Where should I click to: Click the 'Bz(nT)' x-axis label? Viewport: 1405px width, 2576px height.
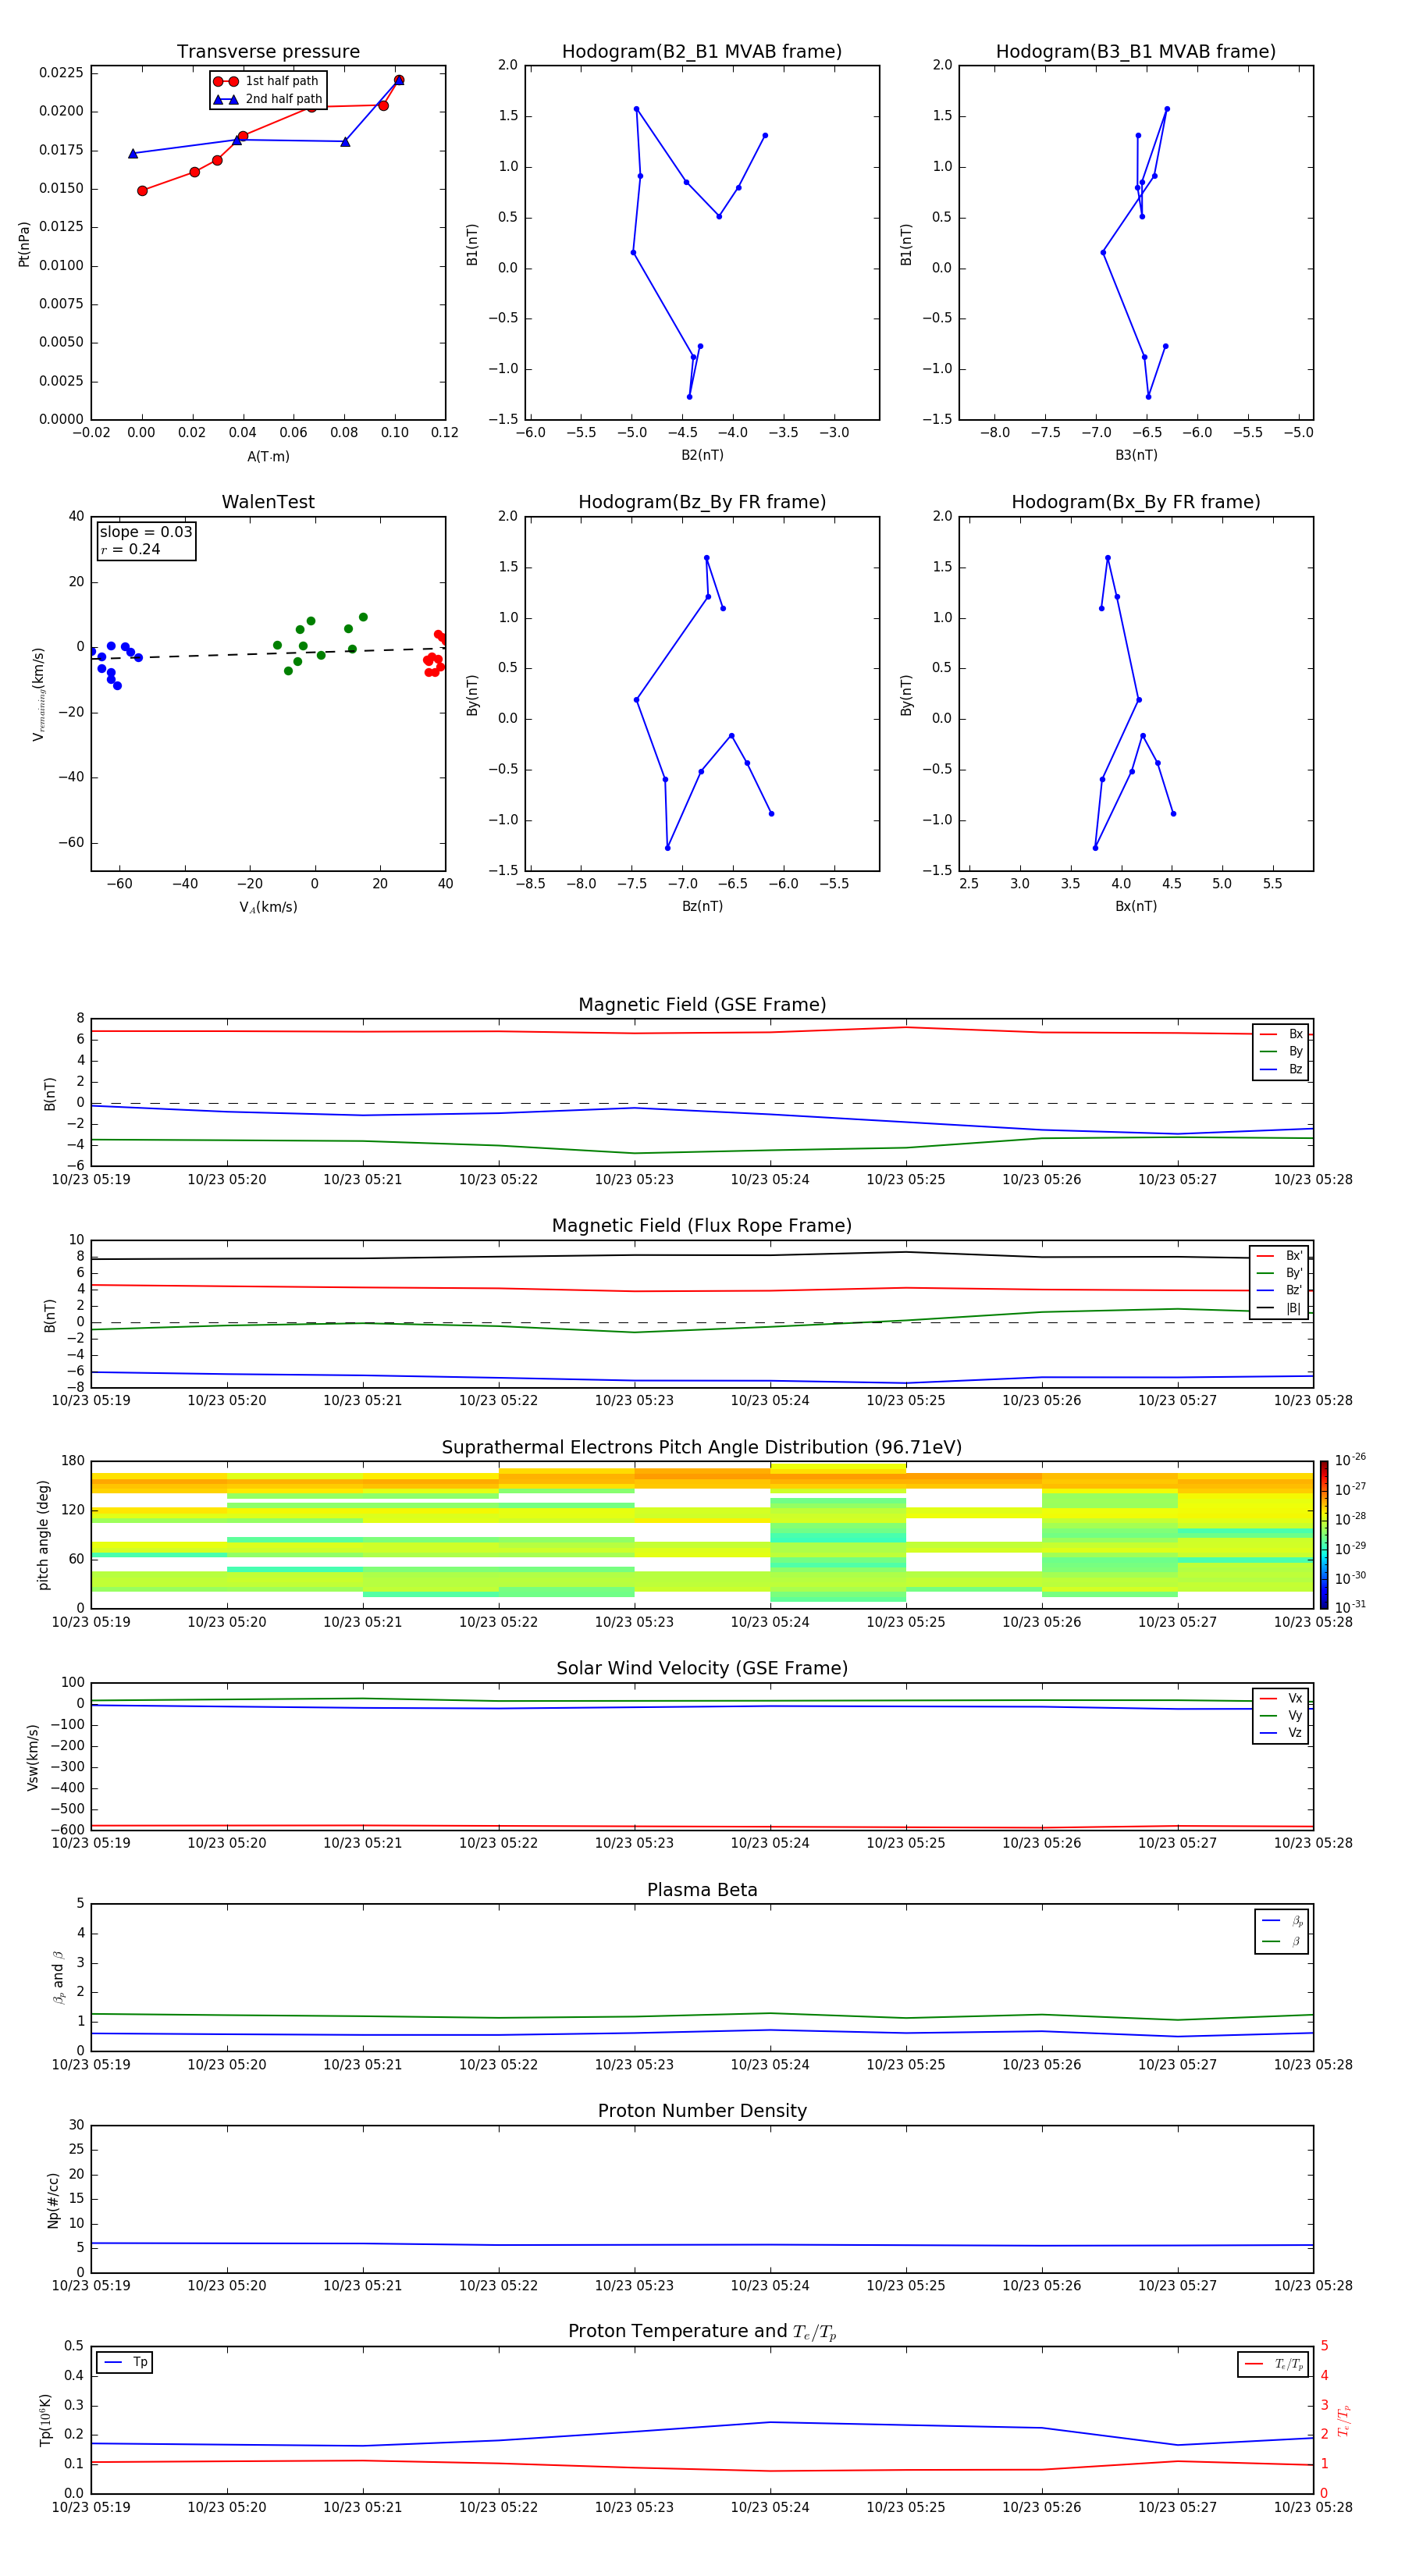pyautogui.click(x=702, y=906)
